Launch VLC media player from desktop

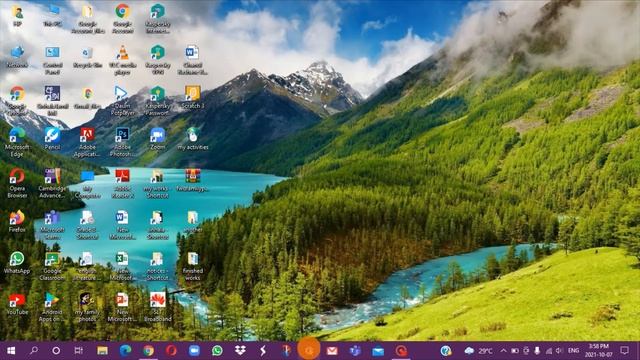(x=122, y=60)
